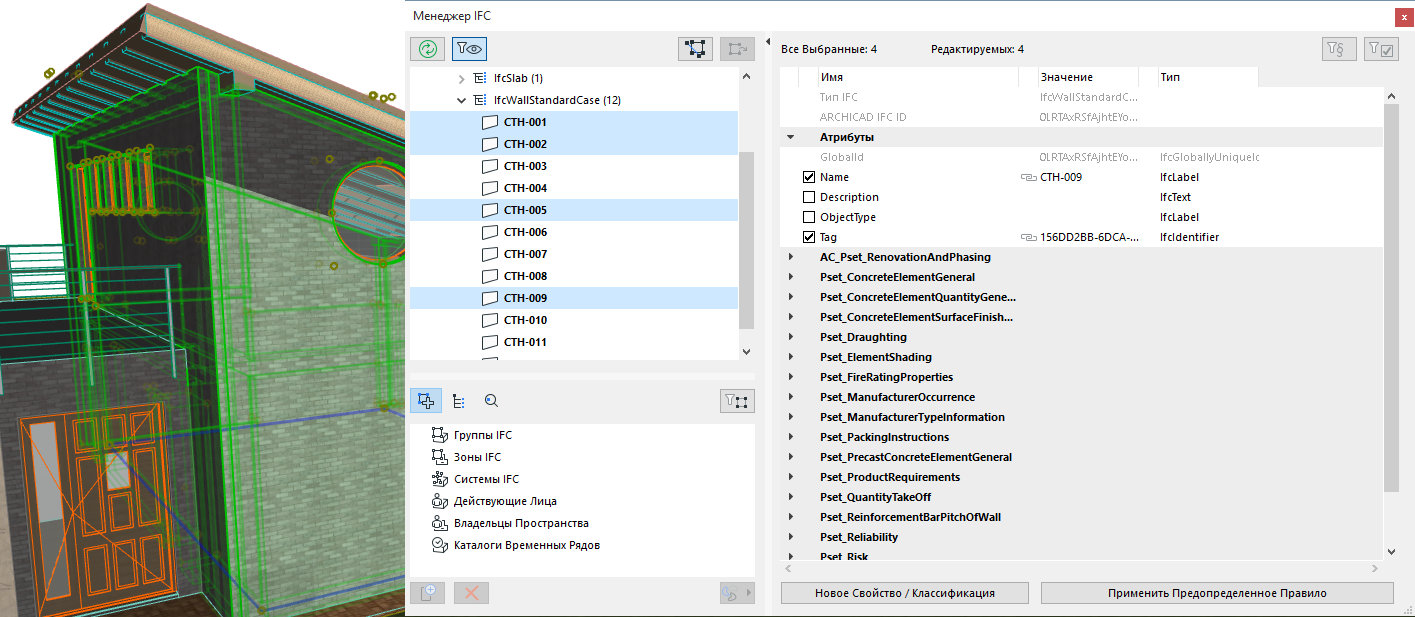Expand Pset_ElementShading property set
The width and height of the screenshot is (1415, 617).
790,357
